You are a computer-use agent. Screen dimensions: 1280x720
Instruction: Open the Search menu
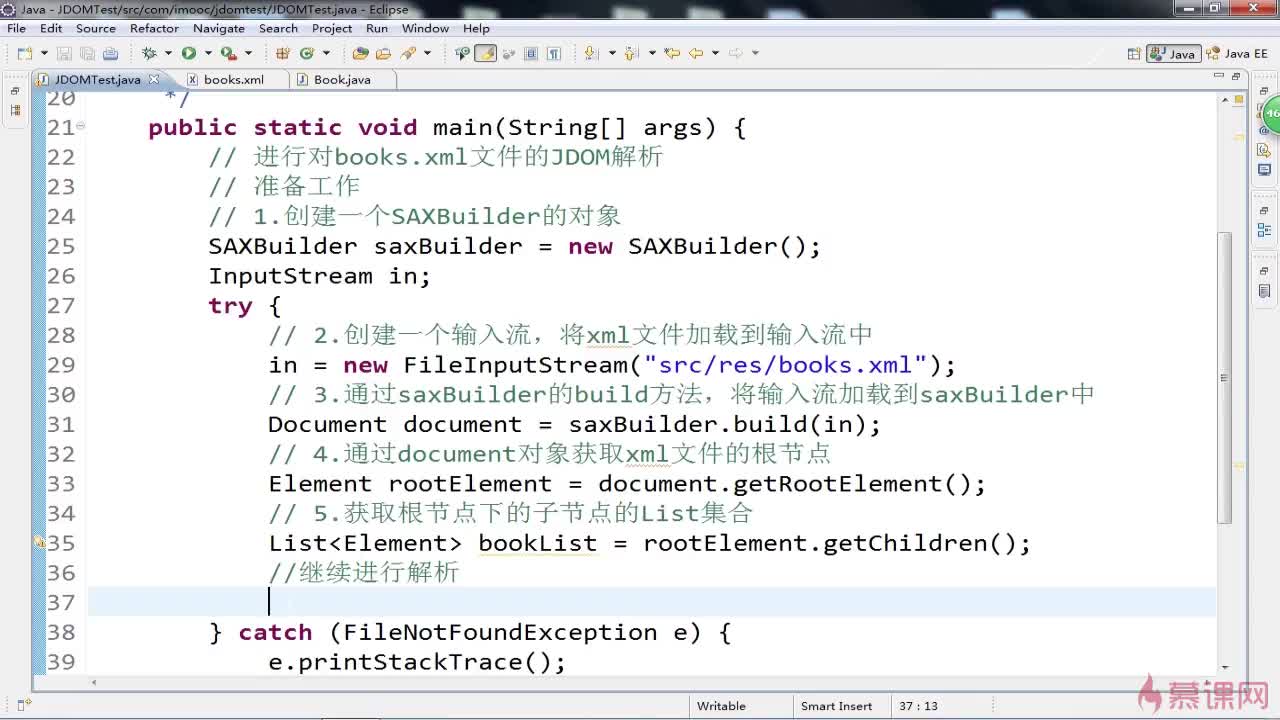[278, 28]
